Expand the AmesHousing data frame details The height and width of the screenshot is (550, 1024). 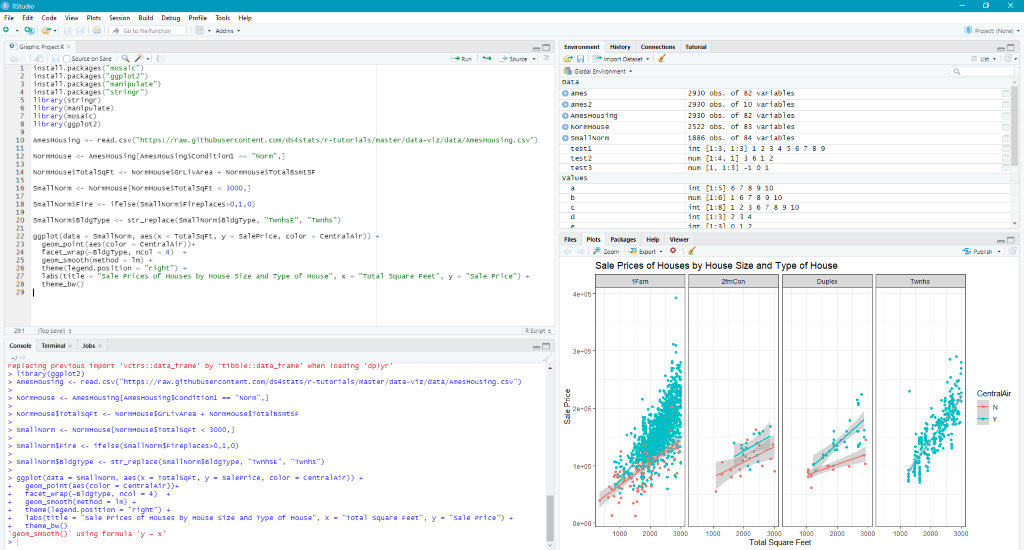click(566, 116)
